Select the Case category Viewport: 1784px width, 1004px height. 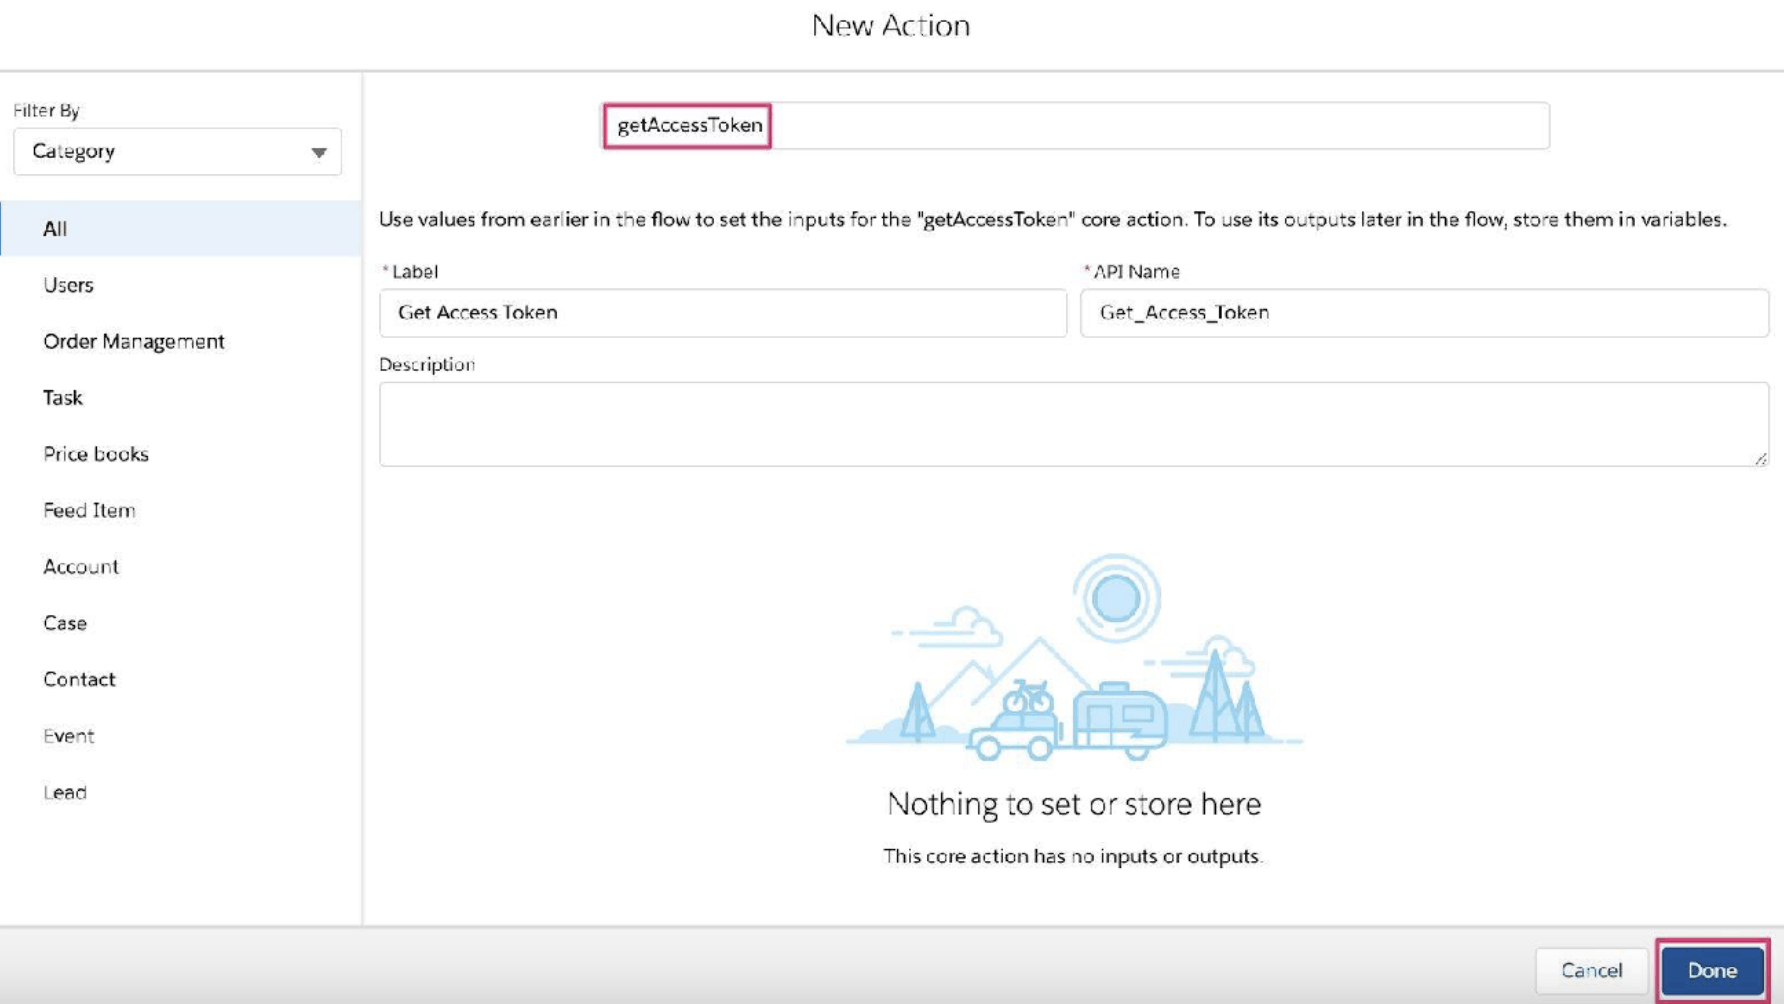pos(180,623)
